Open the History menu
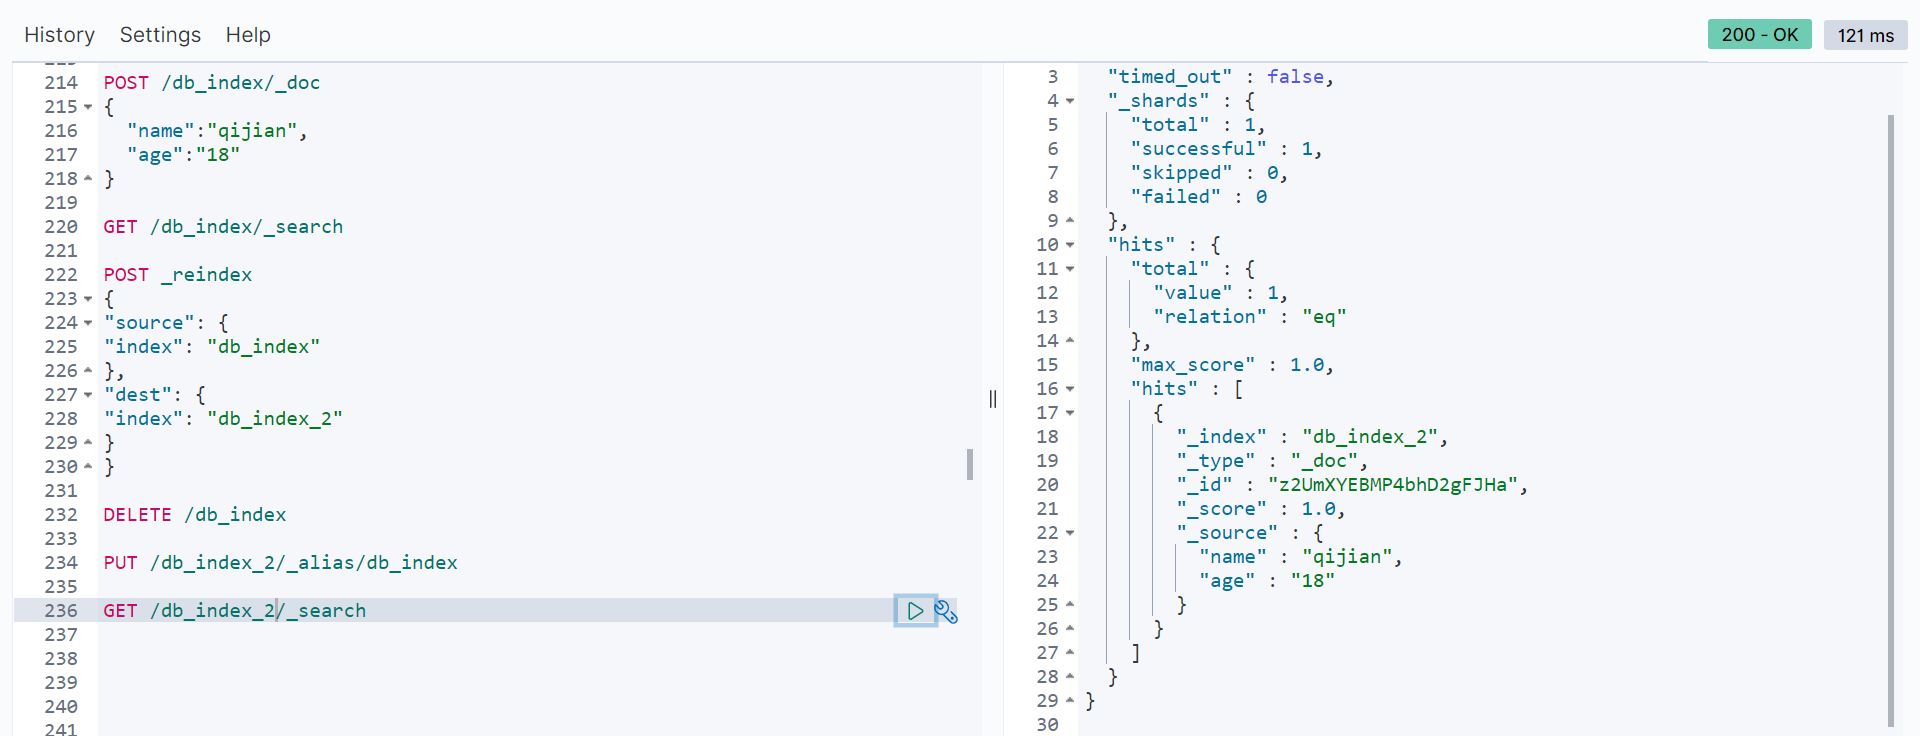 click(x=59, y=35)
